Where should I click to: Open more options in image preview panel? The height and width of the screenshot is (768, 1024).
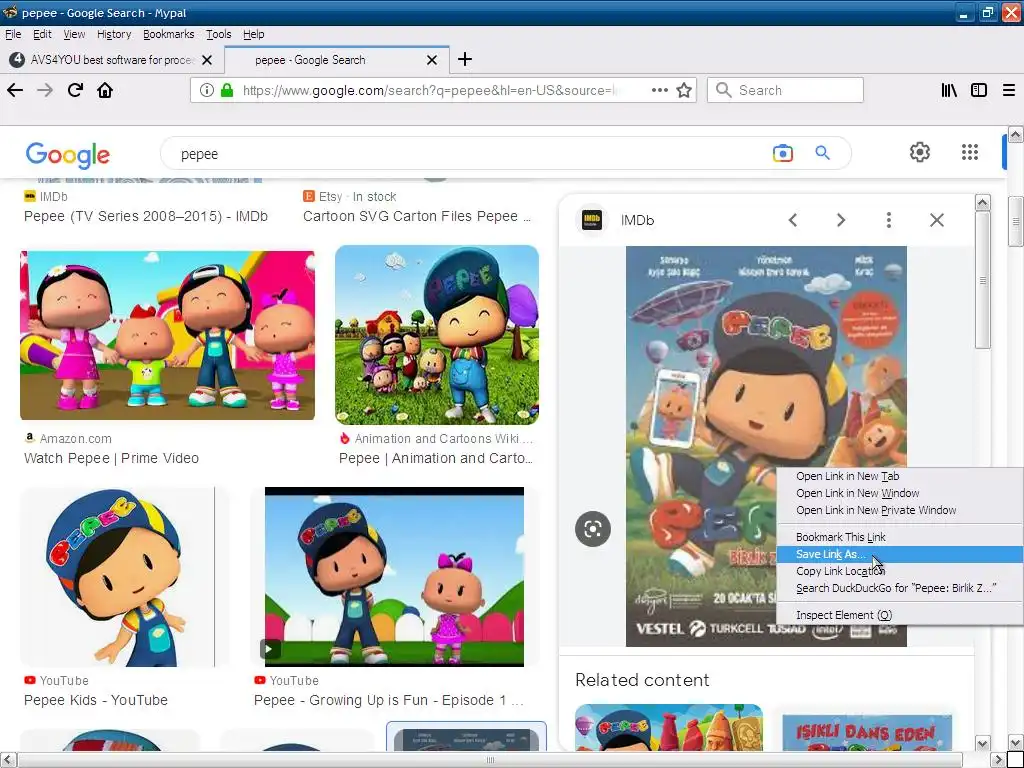[888, 220]
